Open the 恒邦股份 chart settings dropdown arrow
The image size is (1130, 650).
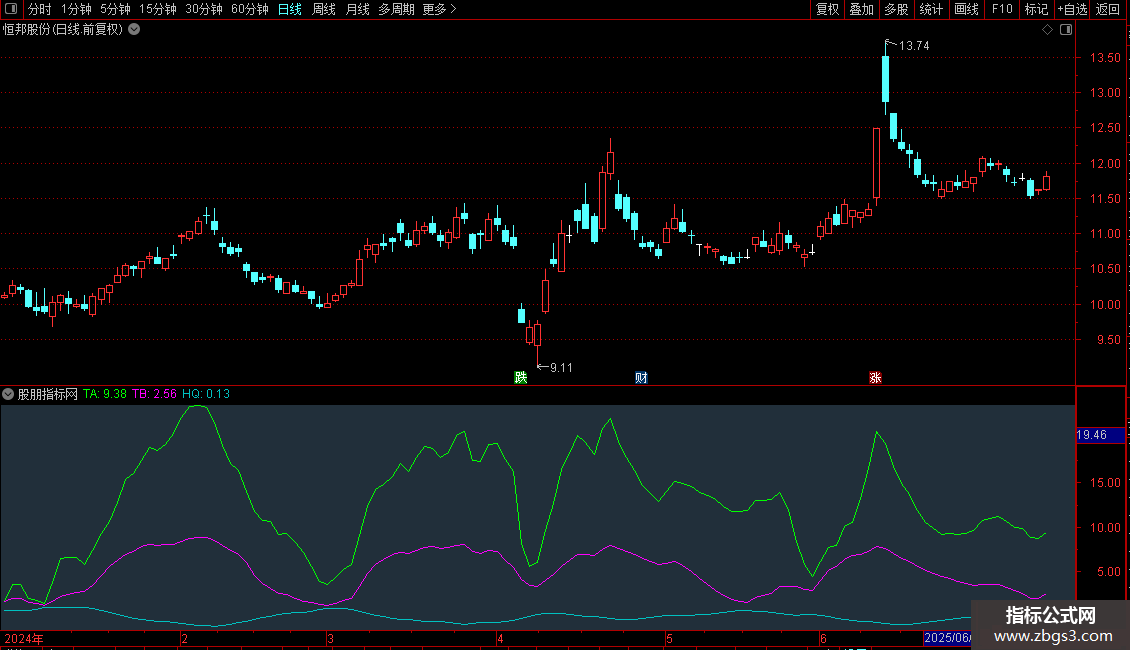(134, 30)
